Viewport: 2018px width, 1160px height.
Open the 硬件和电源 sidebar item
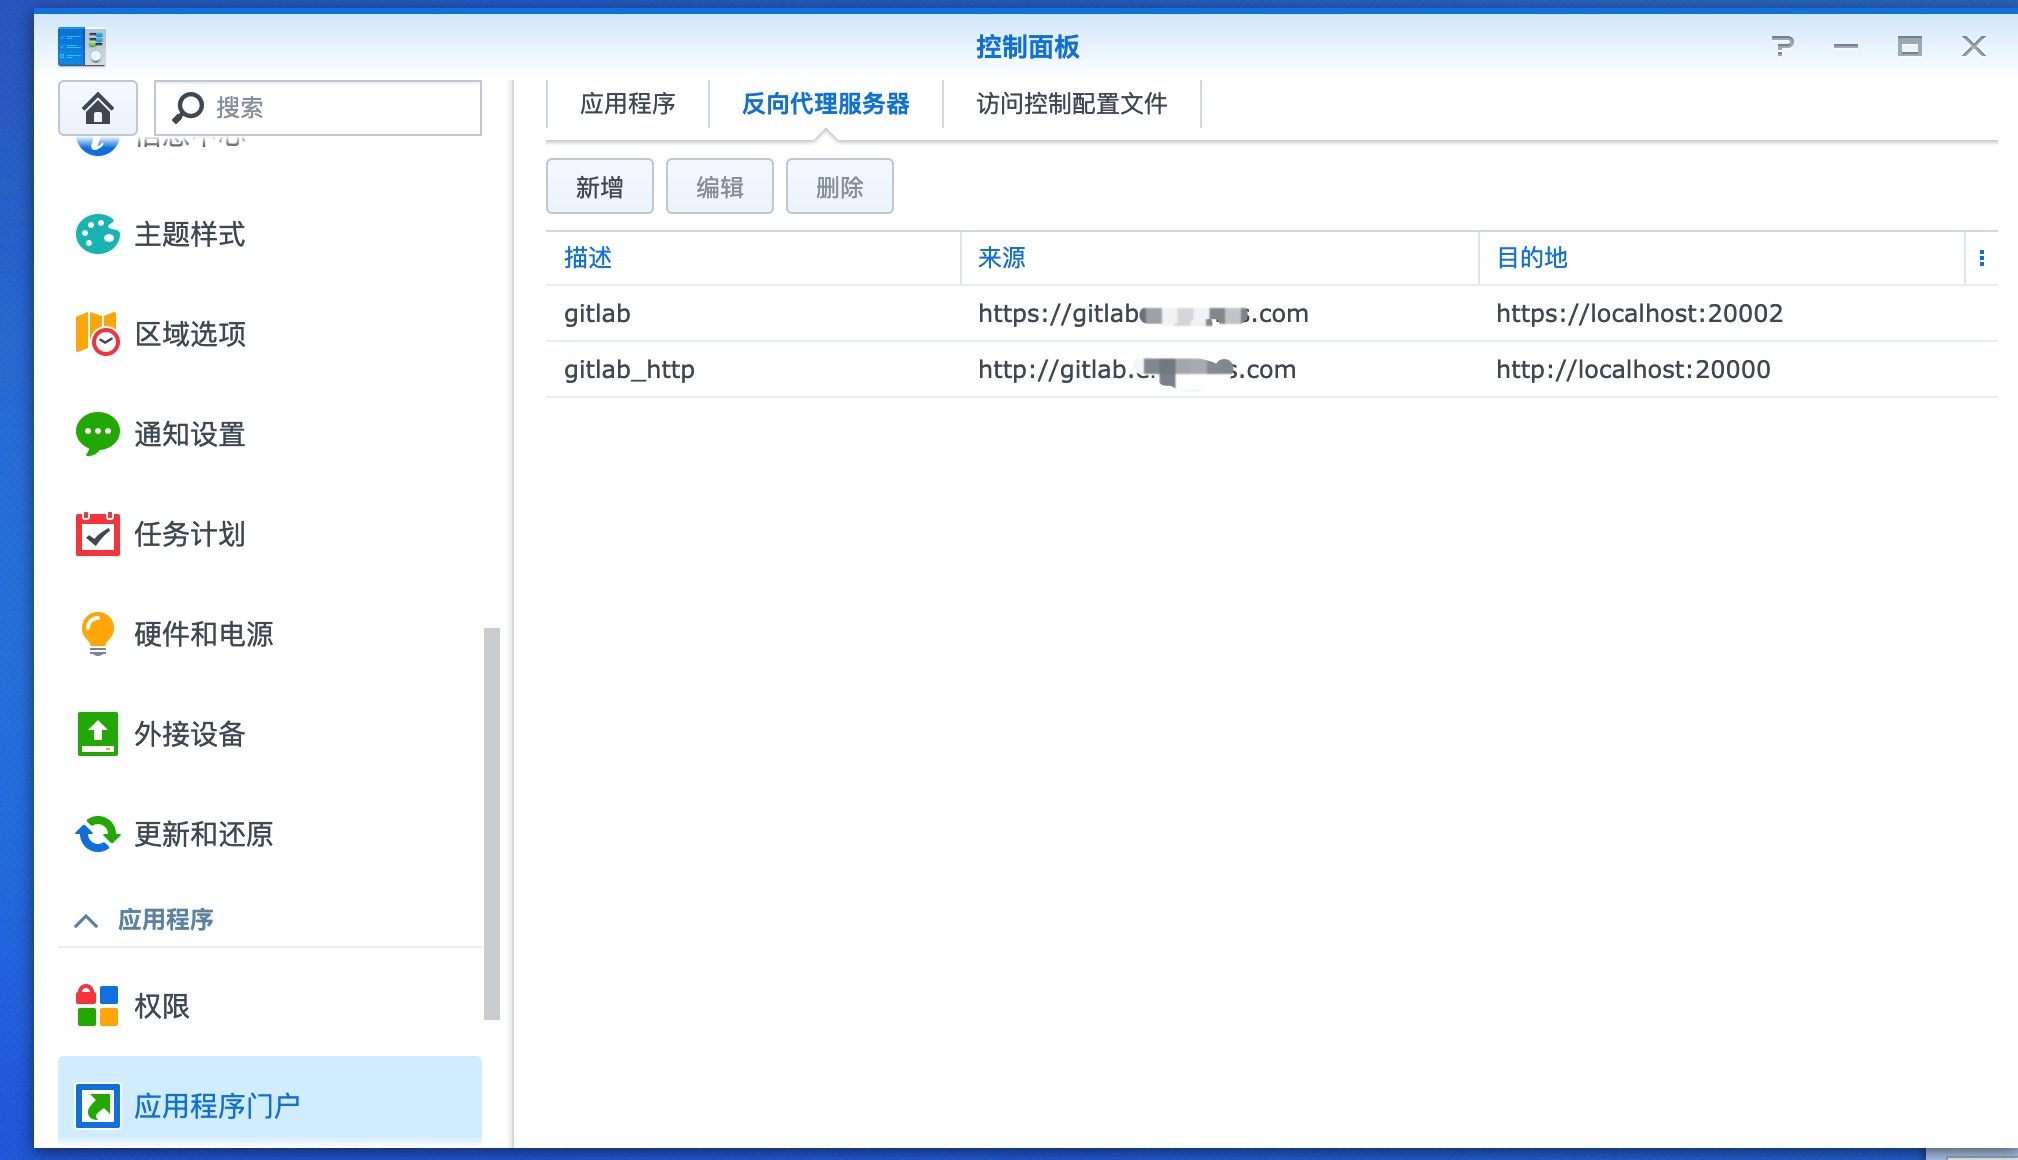(x=270, y=634)
